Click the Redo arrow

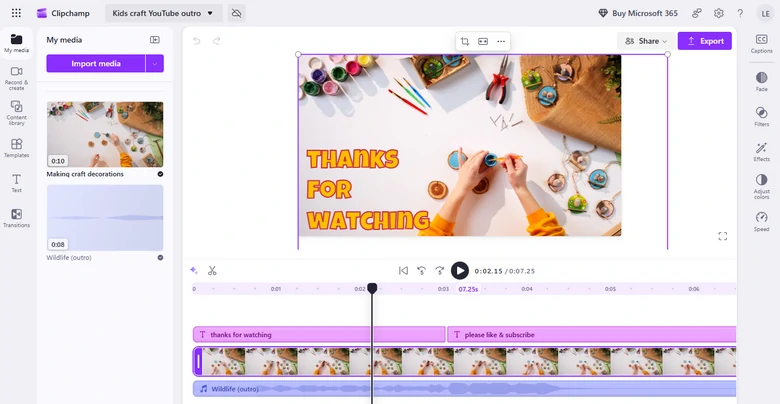(216, 41)
